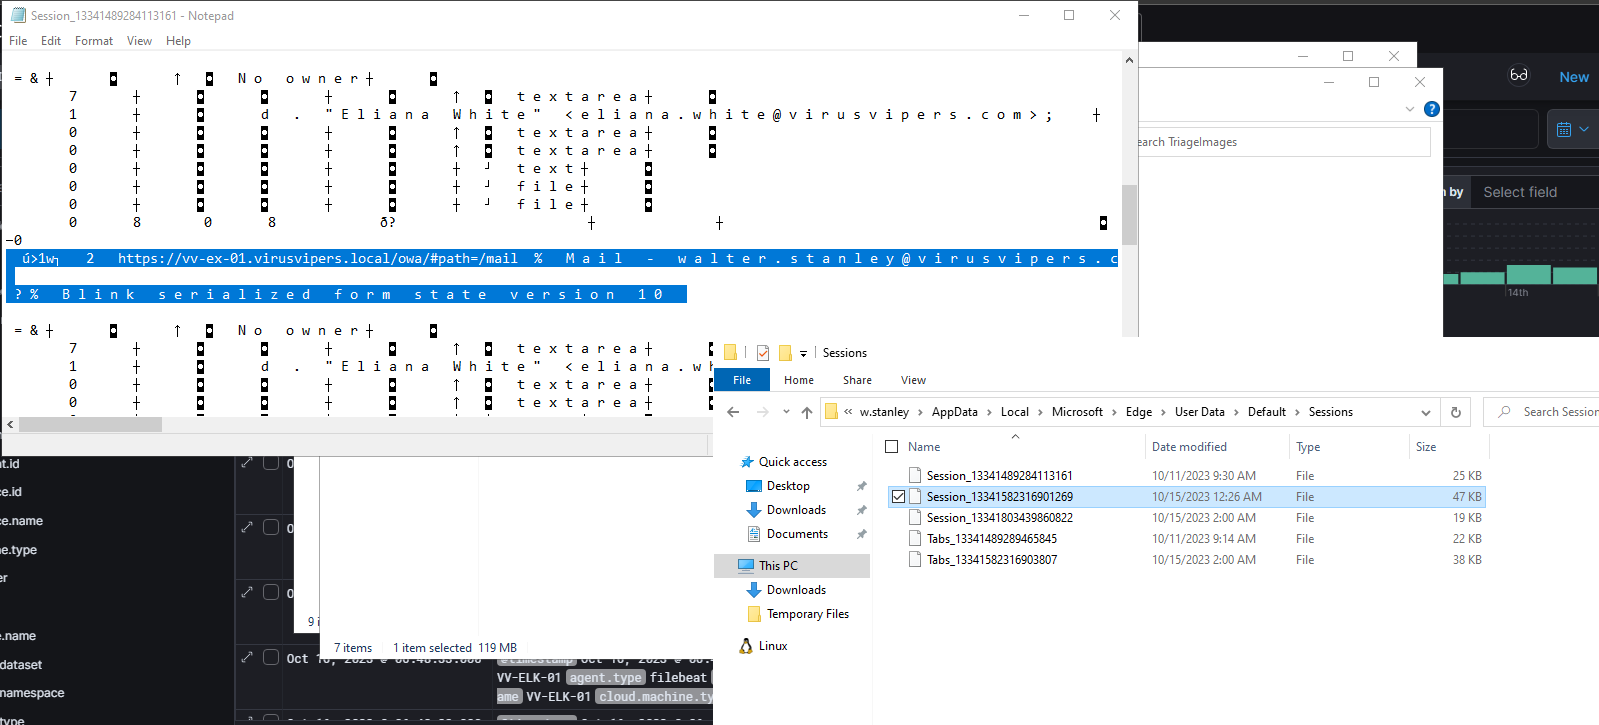Expand the address bar path history dropdown
This screenshot has width=1599, height=725.
[x=1425, y=412]
